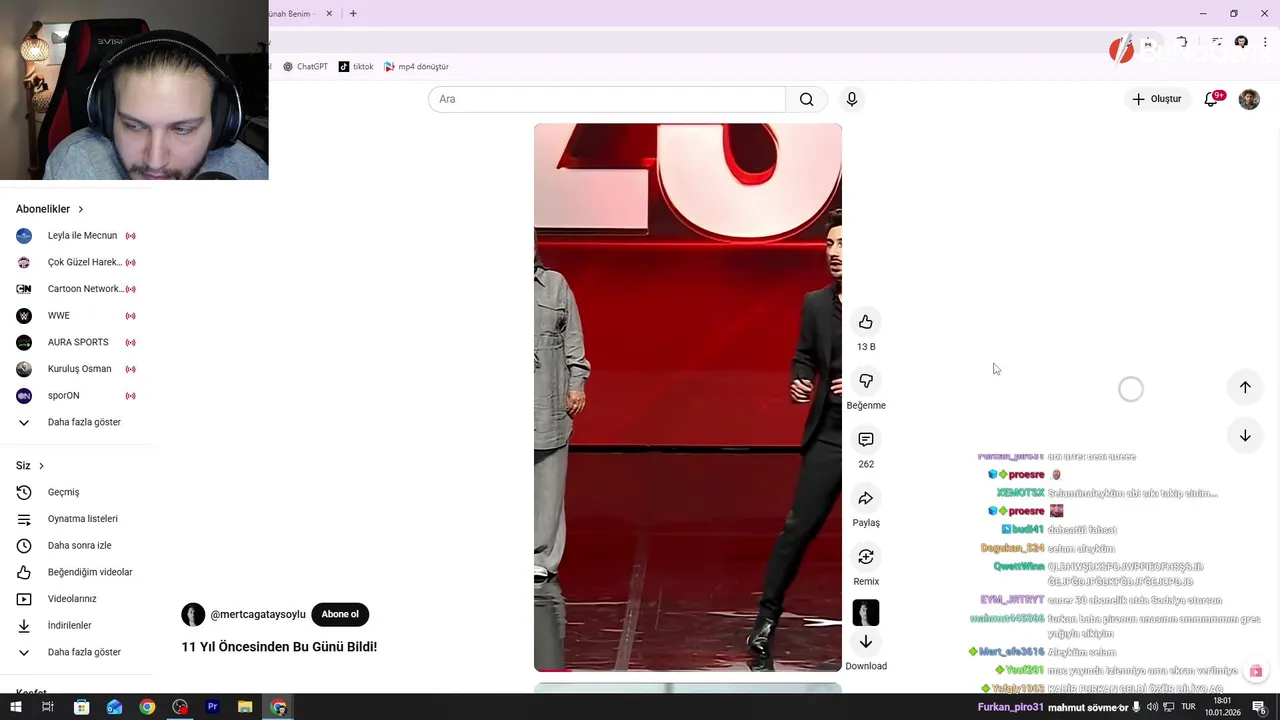Open Geçmiş history
The width and height of the screenshot is (1280, 720).
click(76, 492)
